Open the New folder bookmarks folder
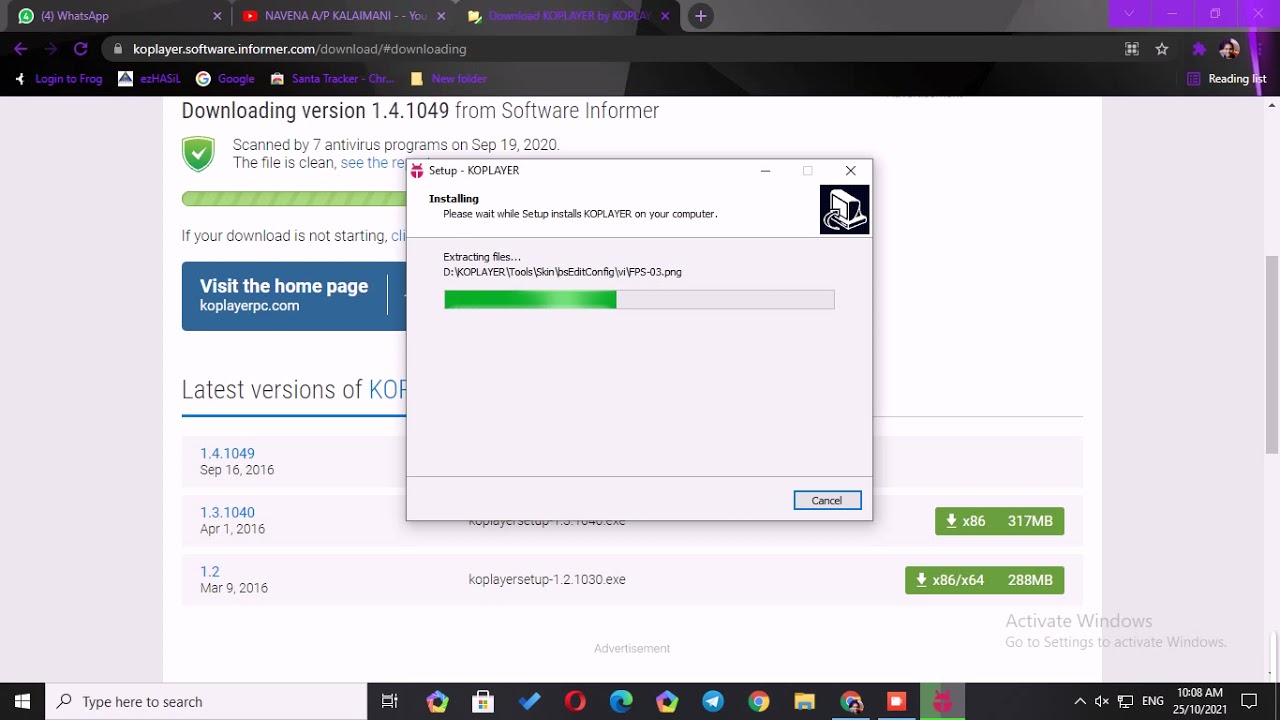Image resolution: width=1280 pixels, height=720 pixels. click(448, 79)
